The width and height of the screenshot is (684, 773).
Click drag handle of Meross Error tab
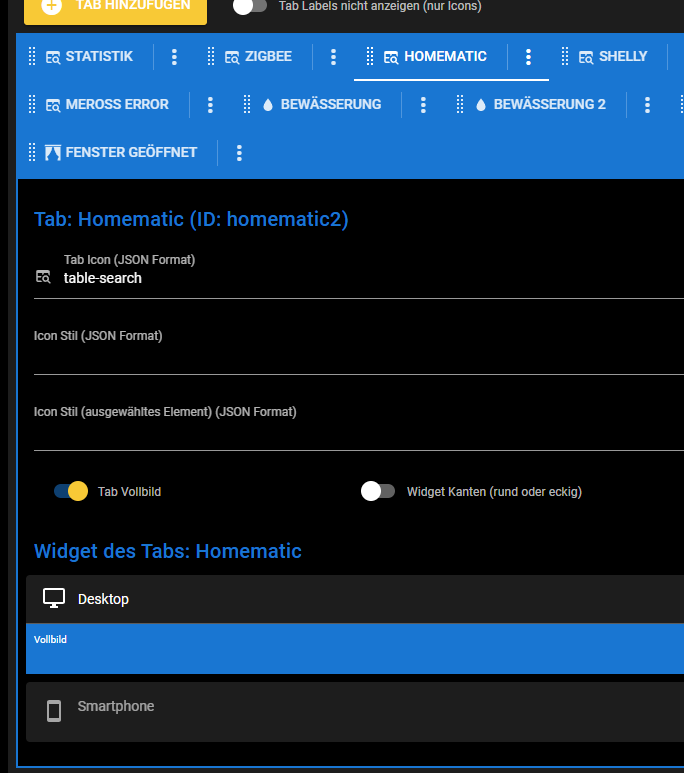32,105
